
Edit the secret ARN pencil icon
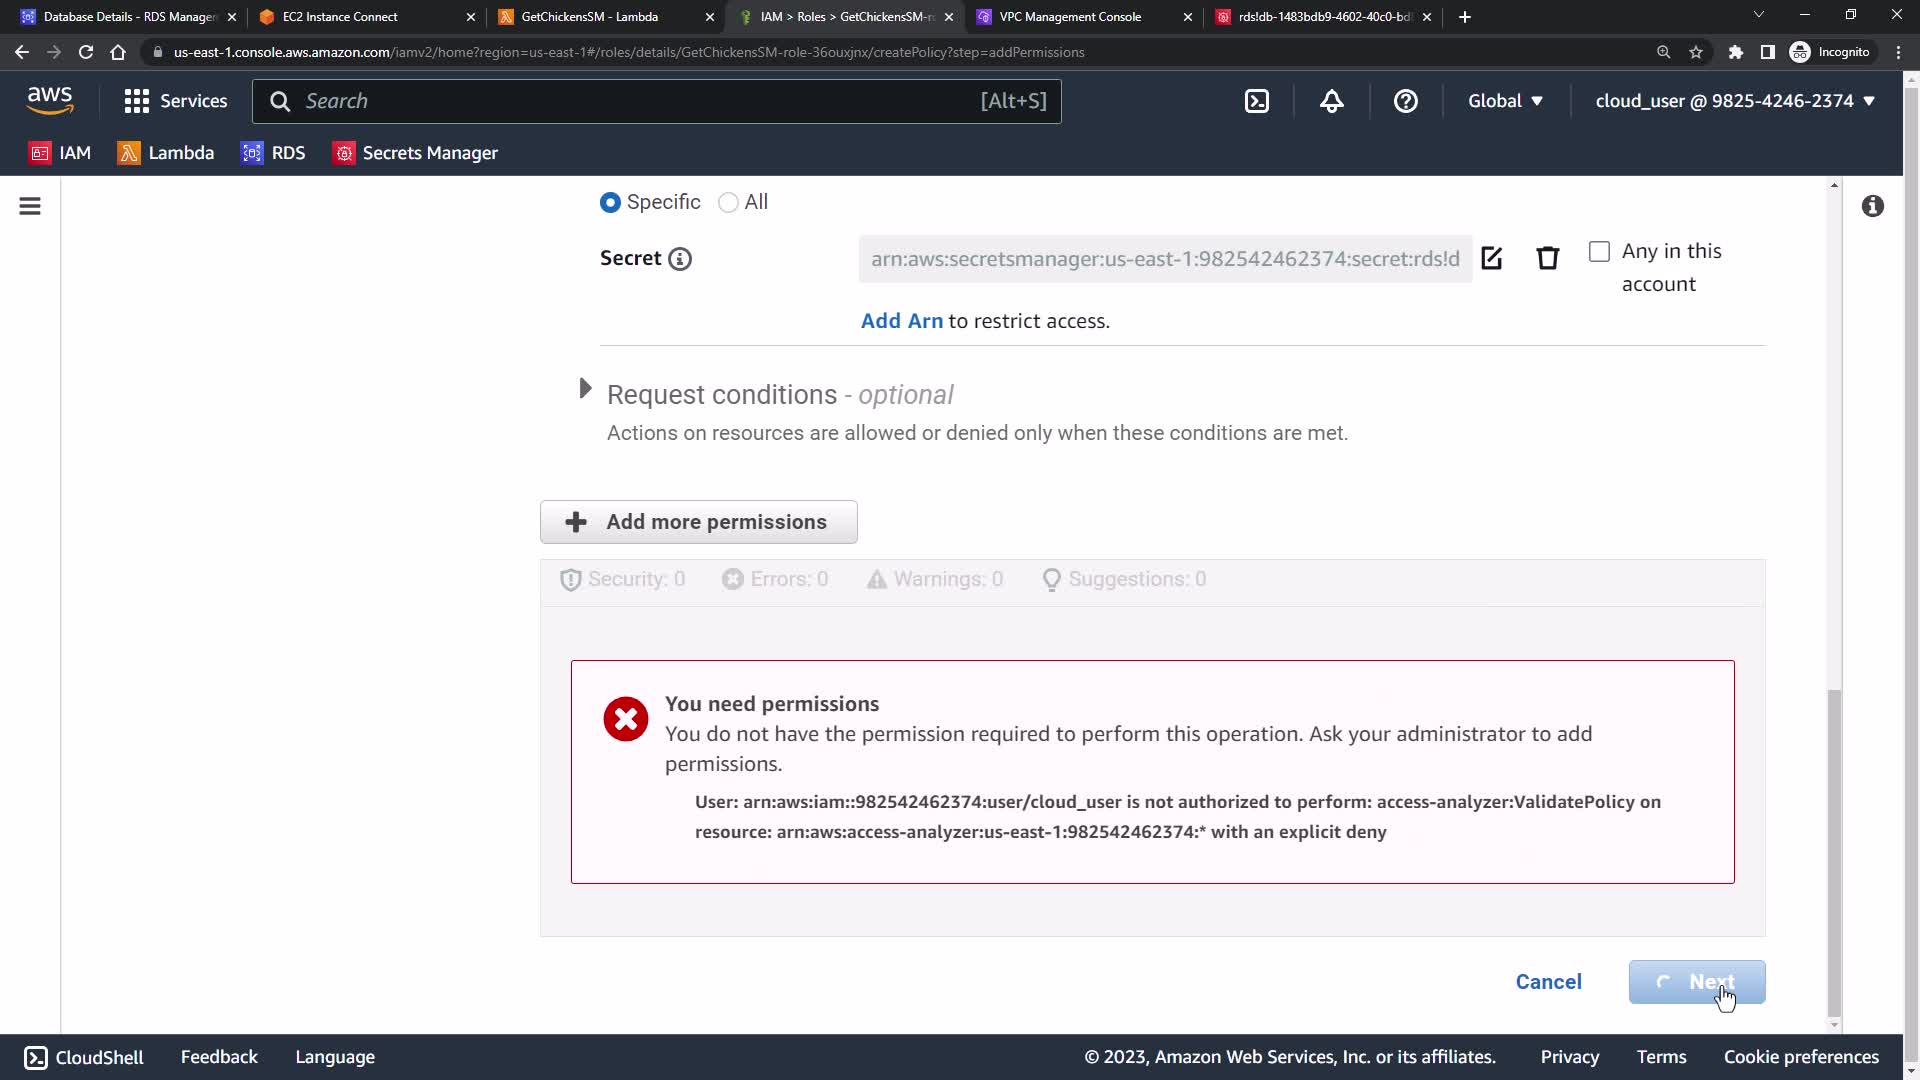[x=1491, y=258]
